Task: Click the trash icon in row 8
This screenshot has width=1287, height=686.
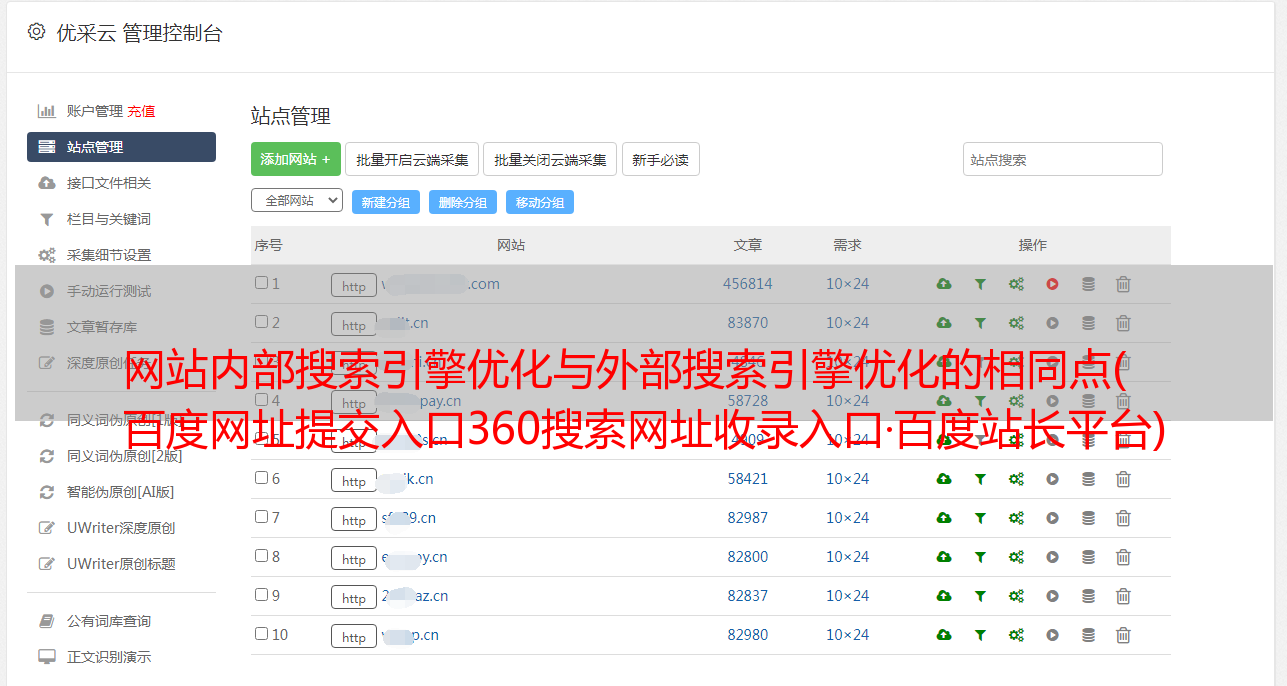Action: click(1123, 557)
